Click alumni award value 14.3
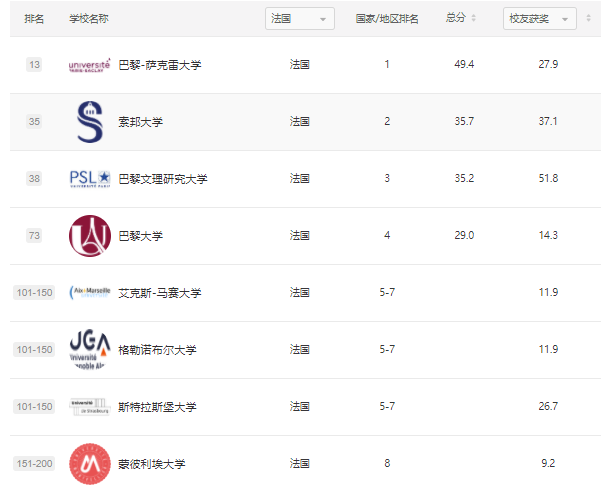This screenshot has width=613, height=491. 548,235
